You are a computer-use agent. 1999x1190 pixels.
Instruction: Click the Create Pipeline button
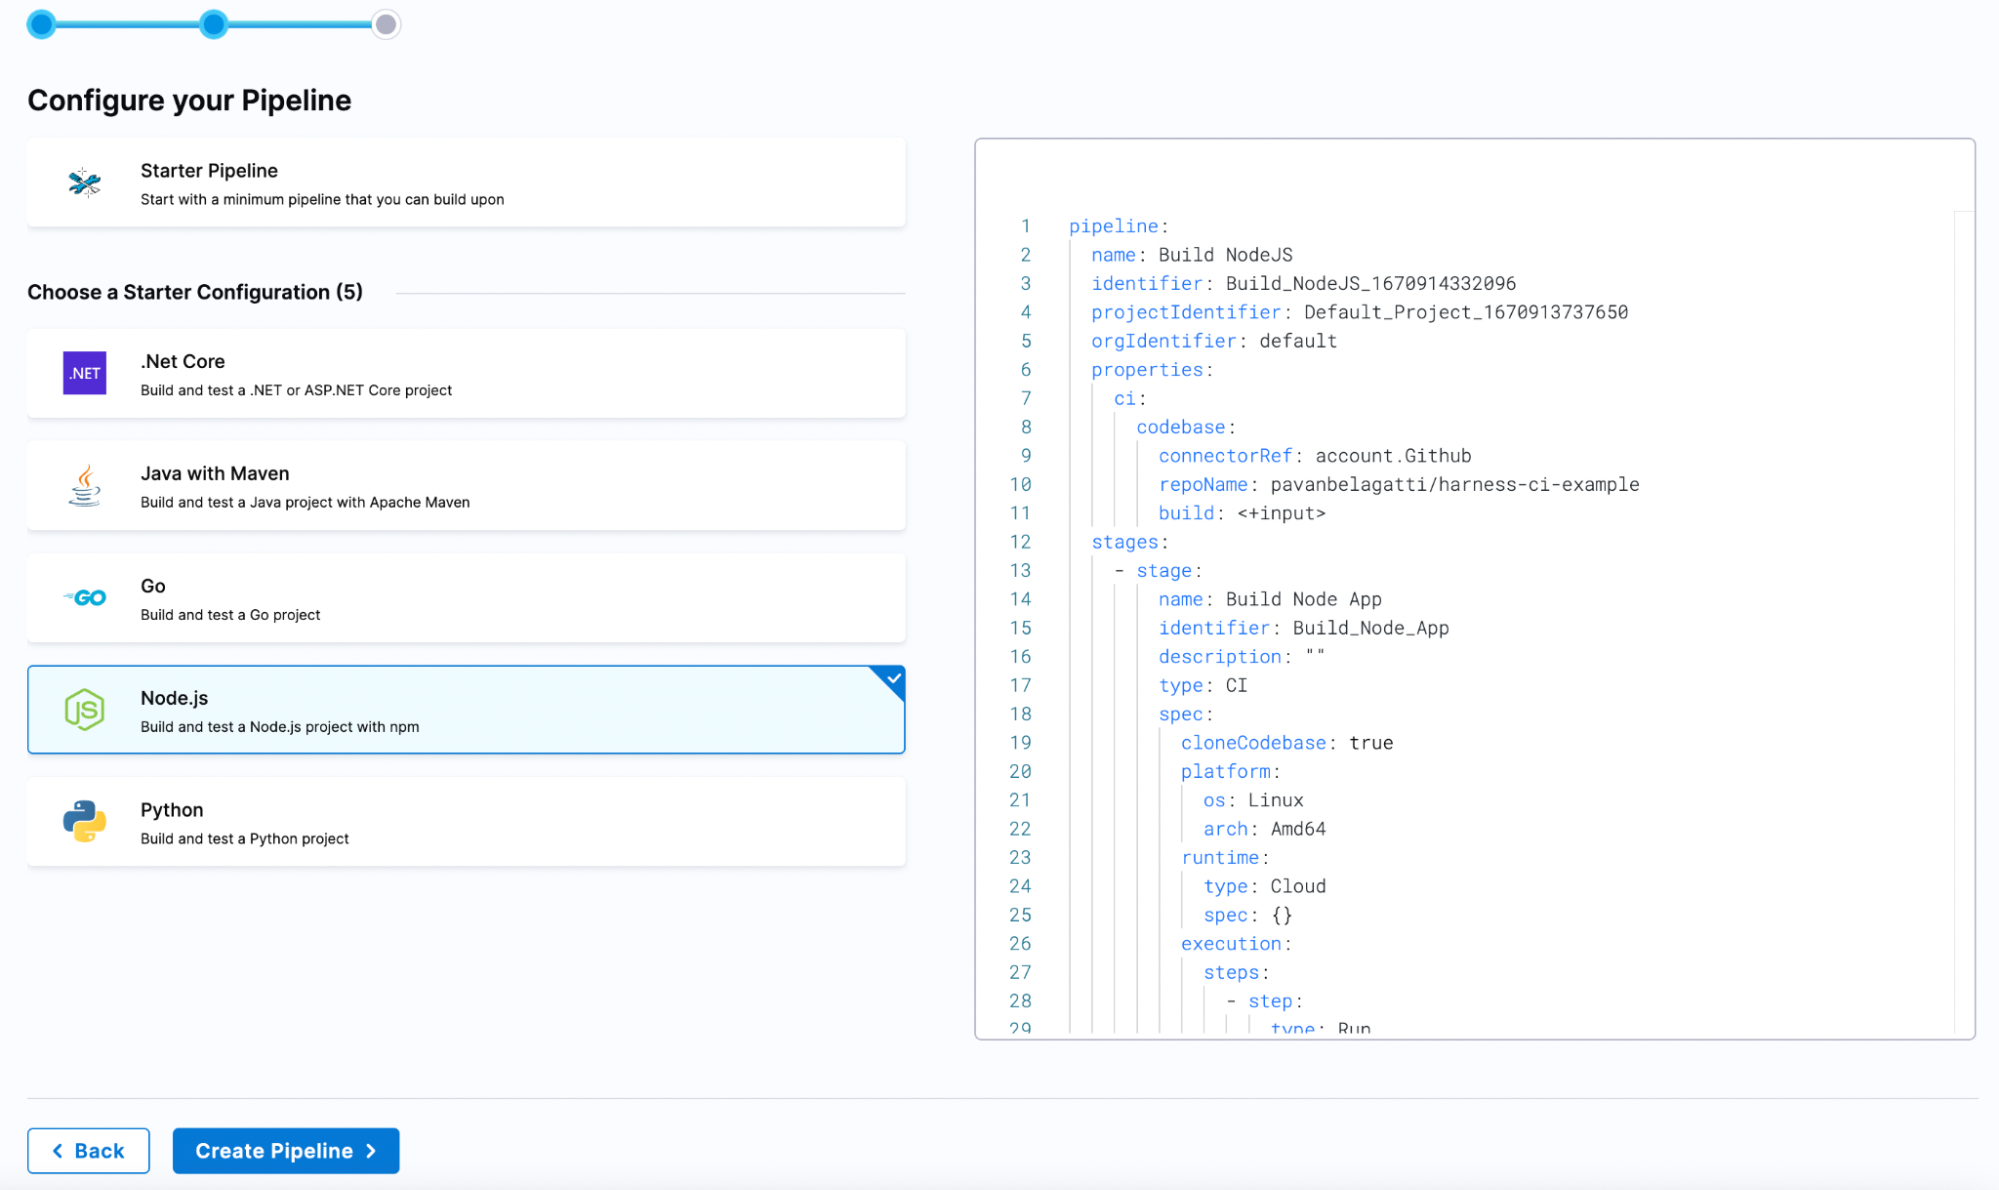285,1150
